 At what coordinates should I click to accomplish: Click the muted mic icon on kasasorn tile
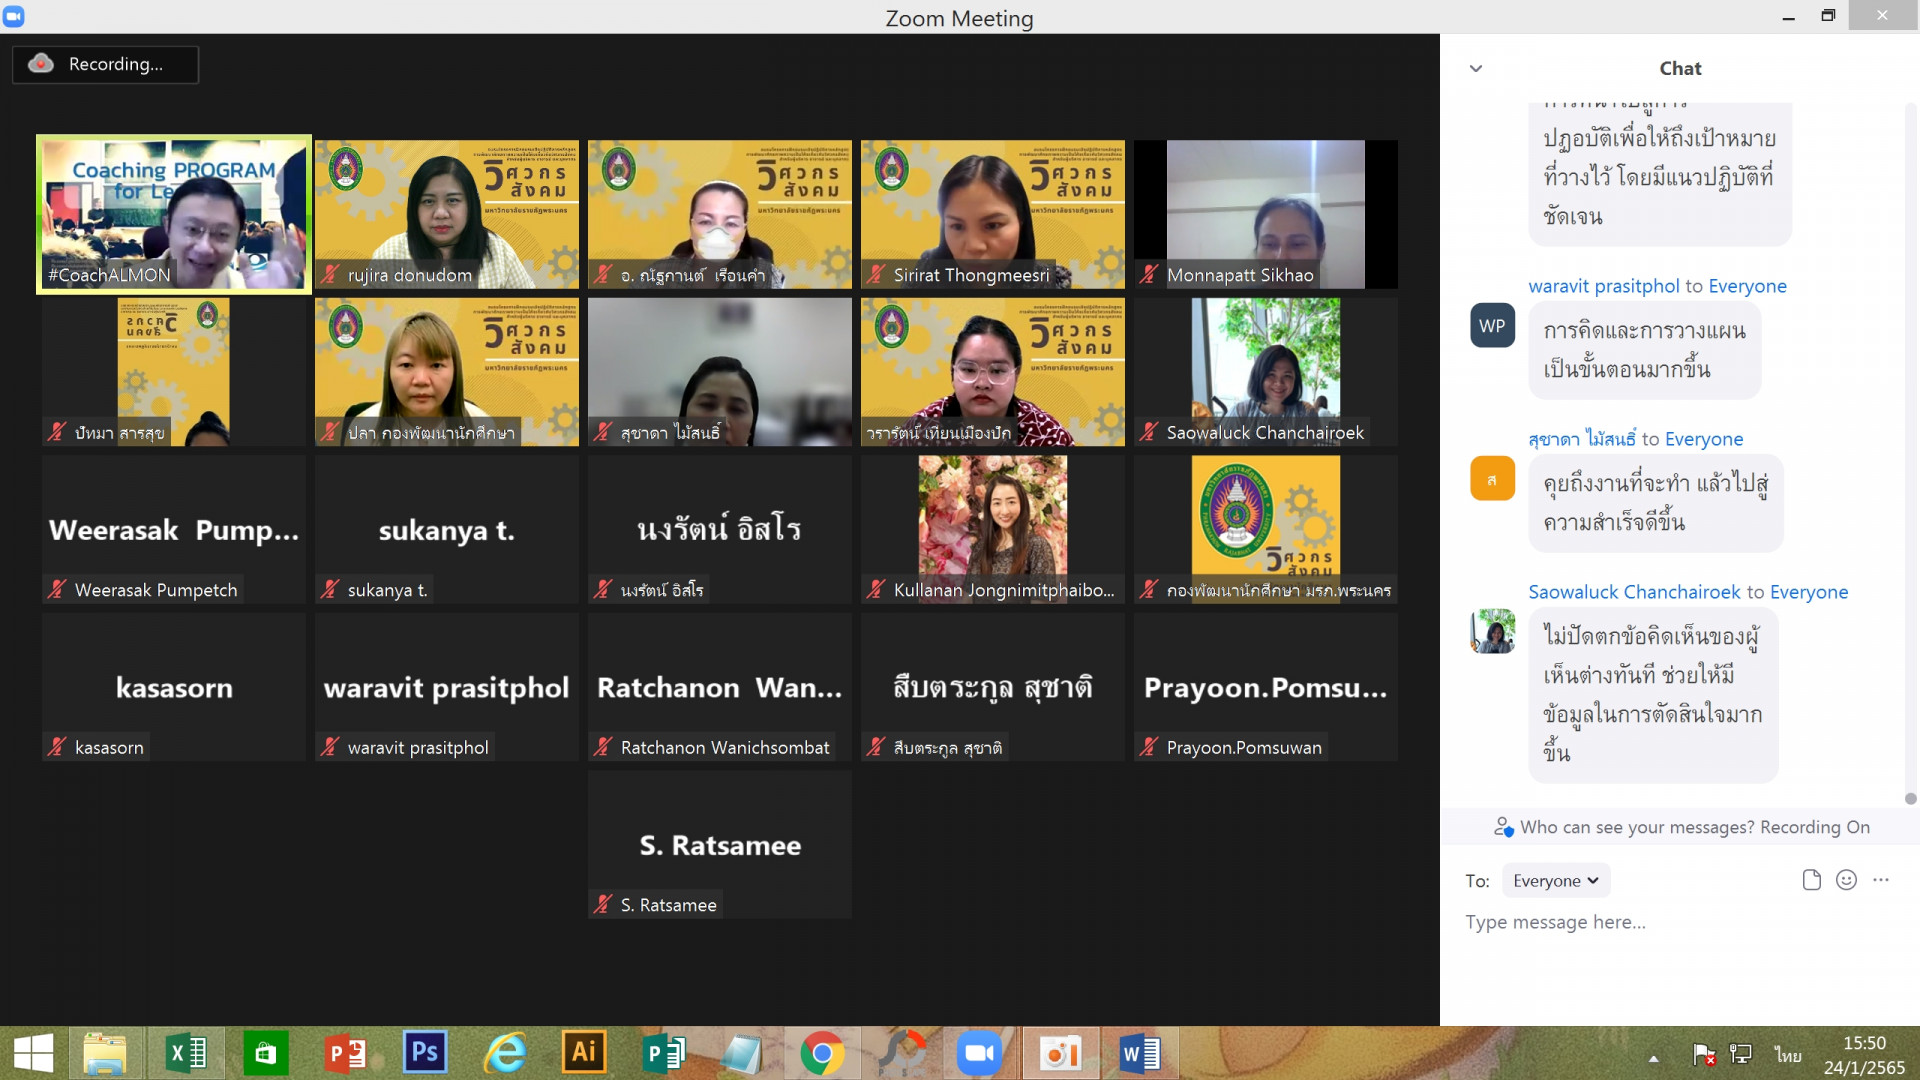coord(57,747)
